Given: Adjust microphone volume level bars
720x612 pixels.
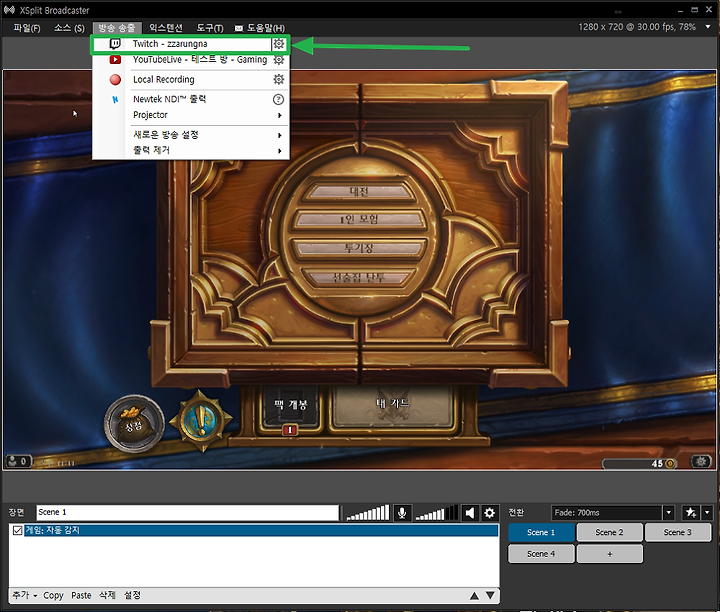Looking at the screenshot, I should 368,512.
